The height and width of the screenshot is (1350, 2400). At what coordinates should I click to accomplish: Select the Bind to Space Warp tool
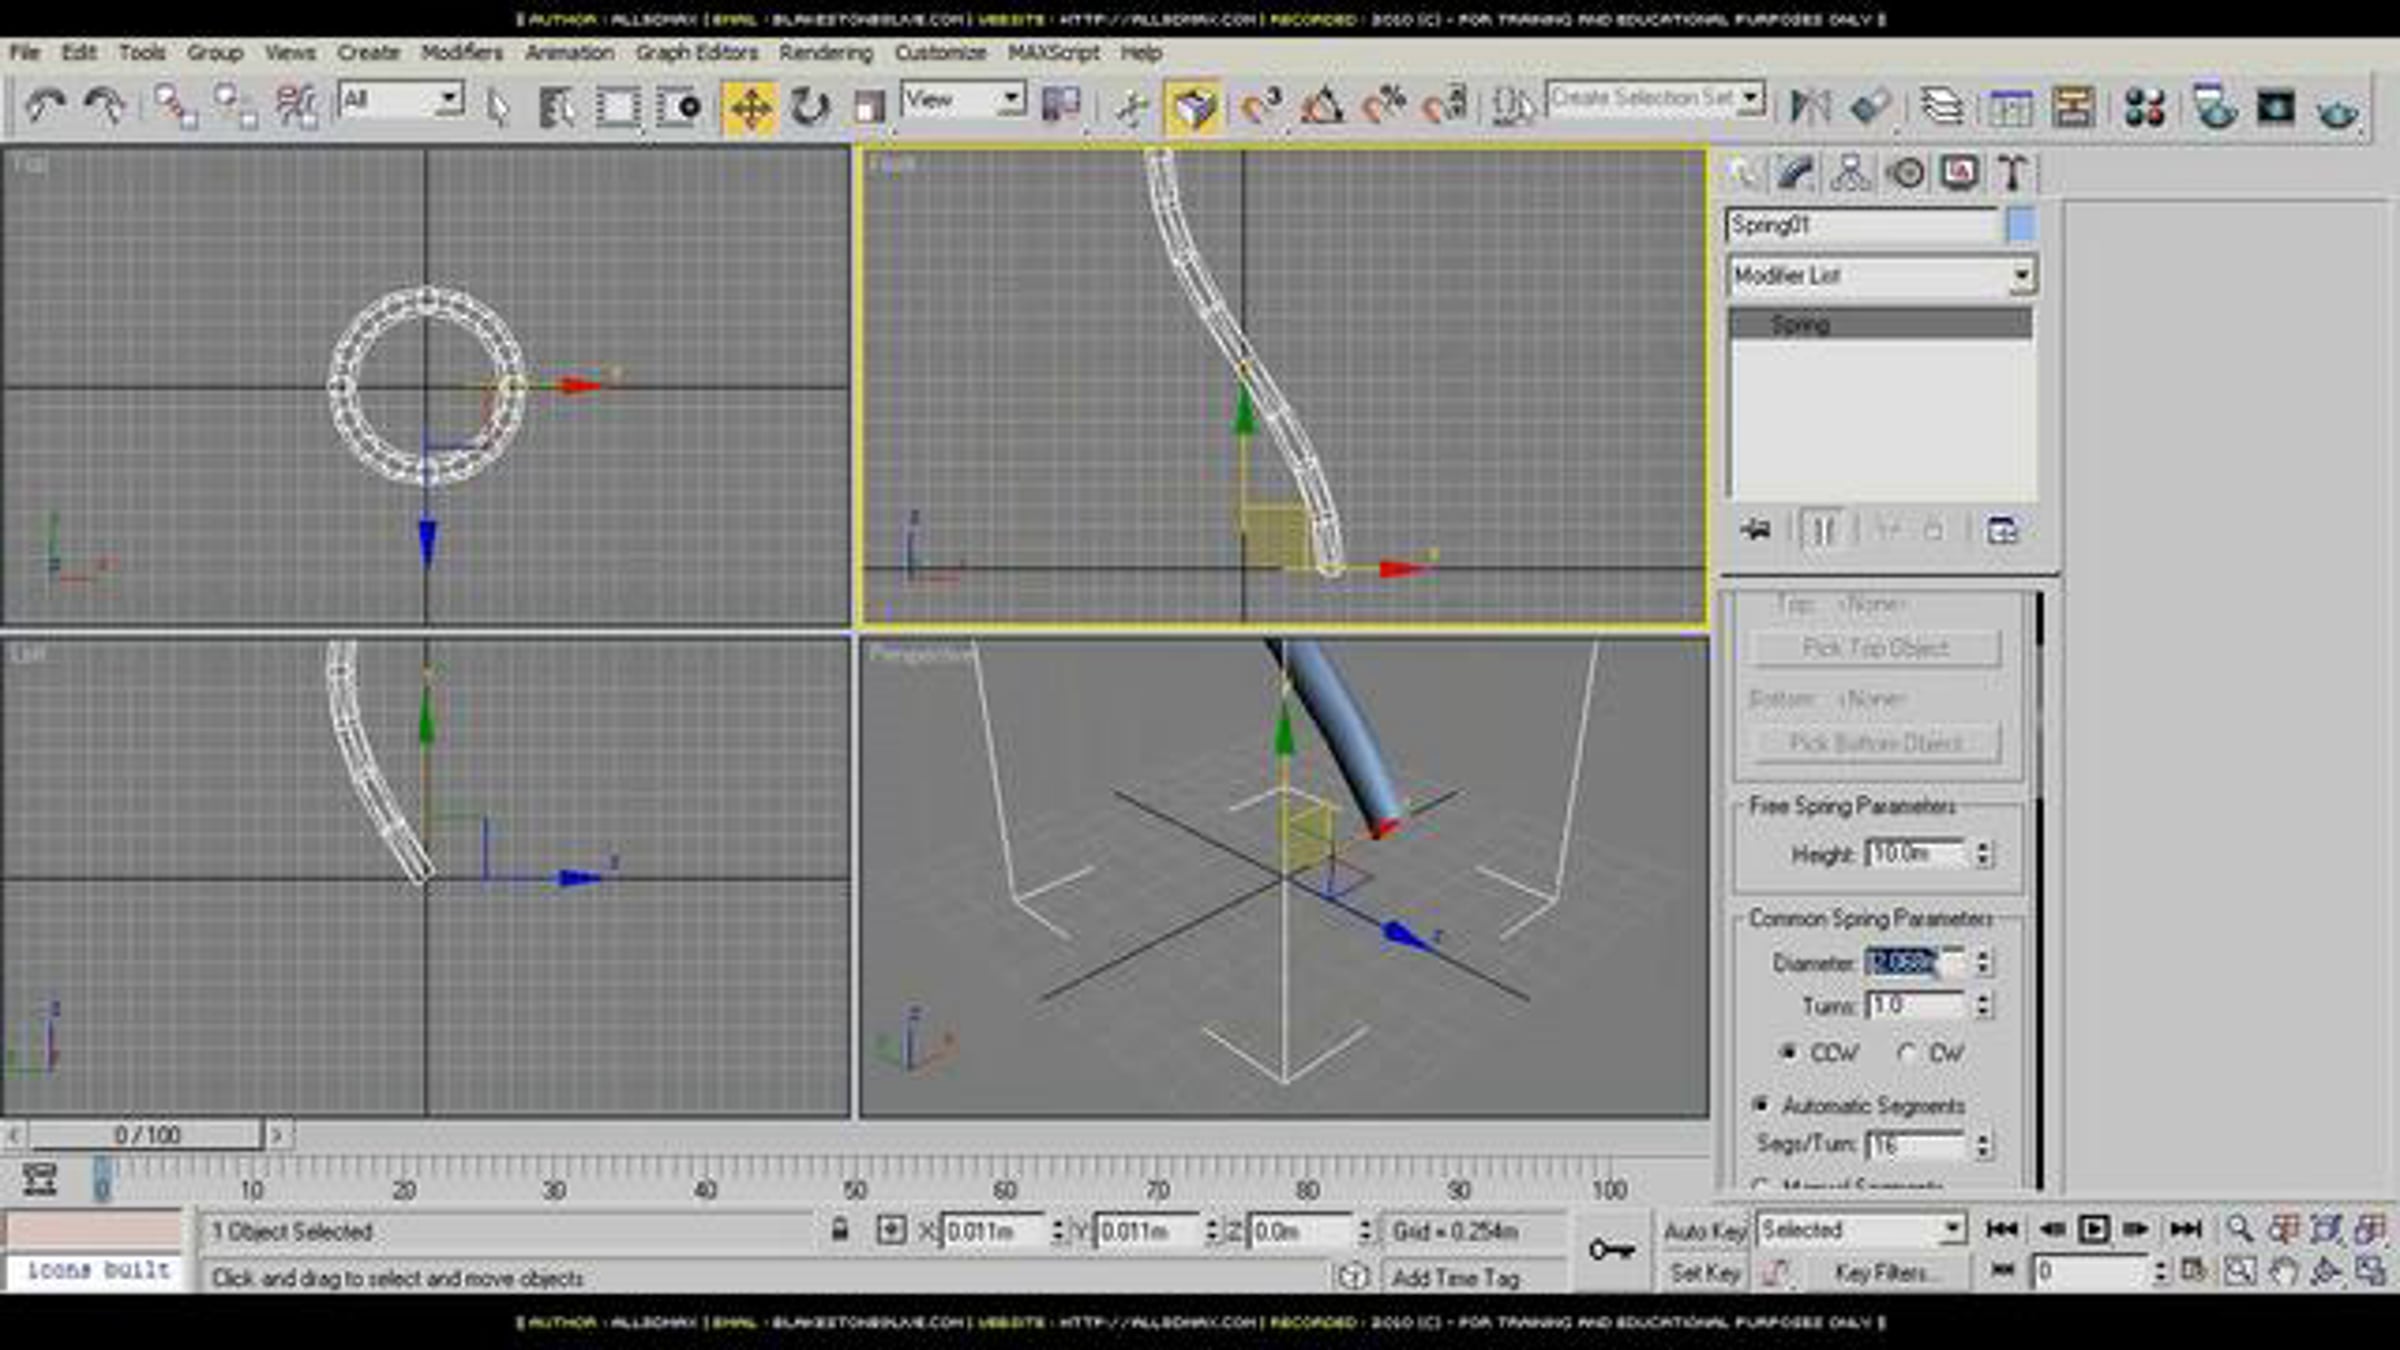click(297, 106)
